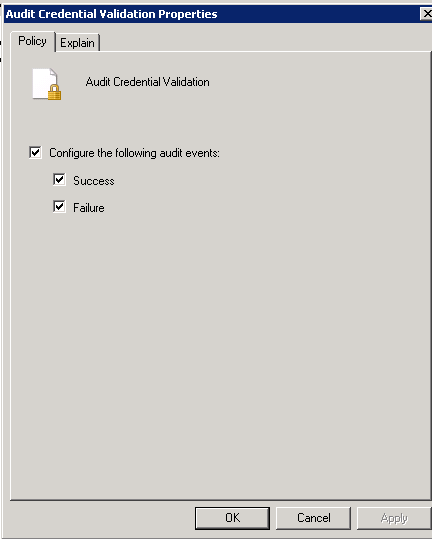Click the Success label text
Screen dimensions: 432x539
[x=94, y=181]
